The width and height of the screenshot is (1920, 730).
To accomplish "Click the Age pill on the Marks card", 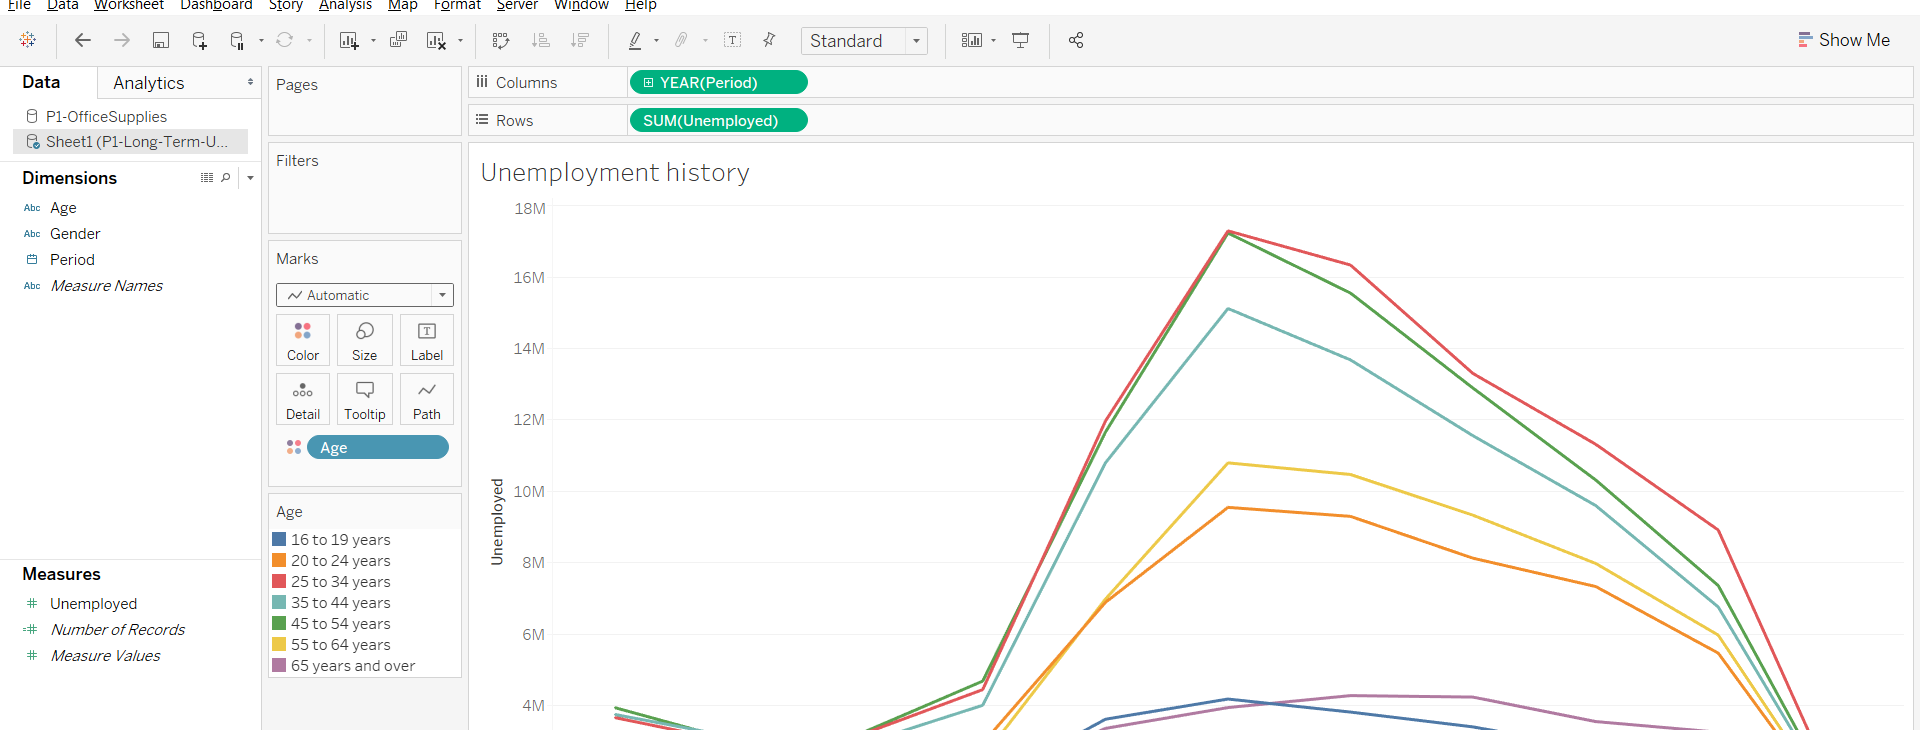I will [x=378, y=447].
